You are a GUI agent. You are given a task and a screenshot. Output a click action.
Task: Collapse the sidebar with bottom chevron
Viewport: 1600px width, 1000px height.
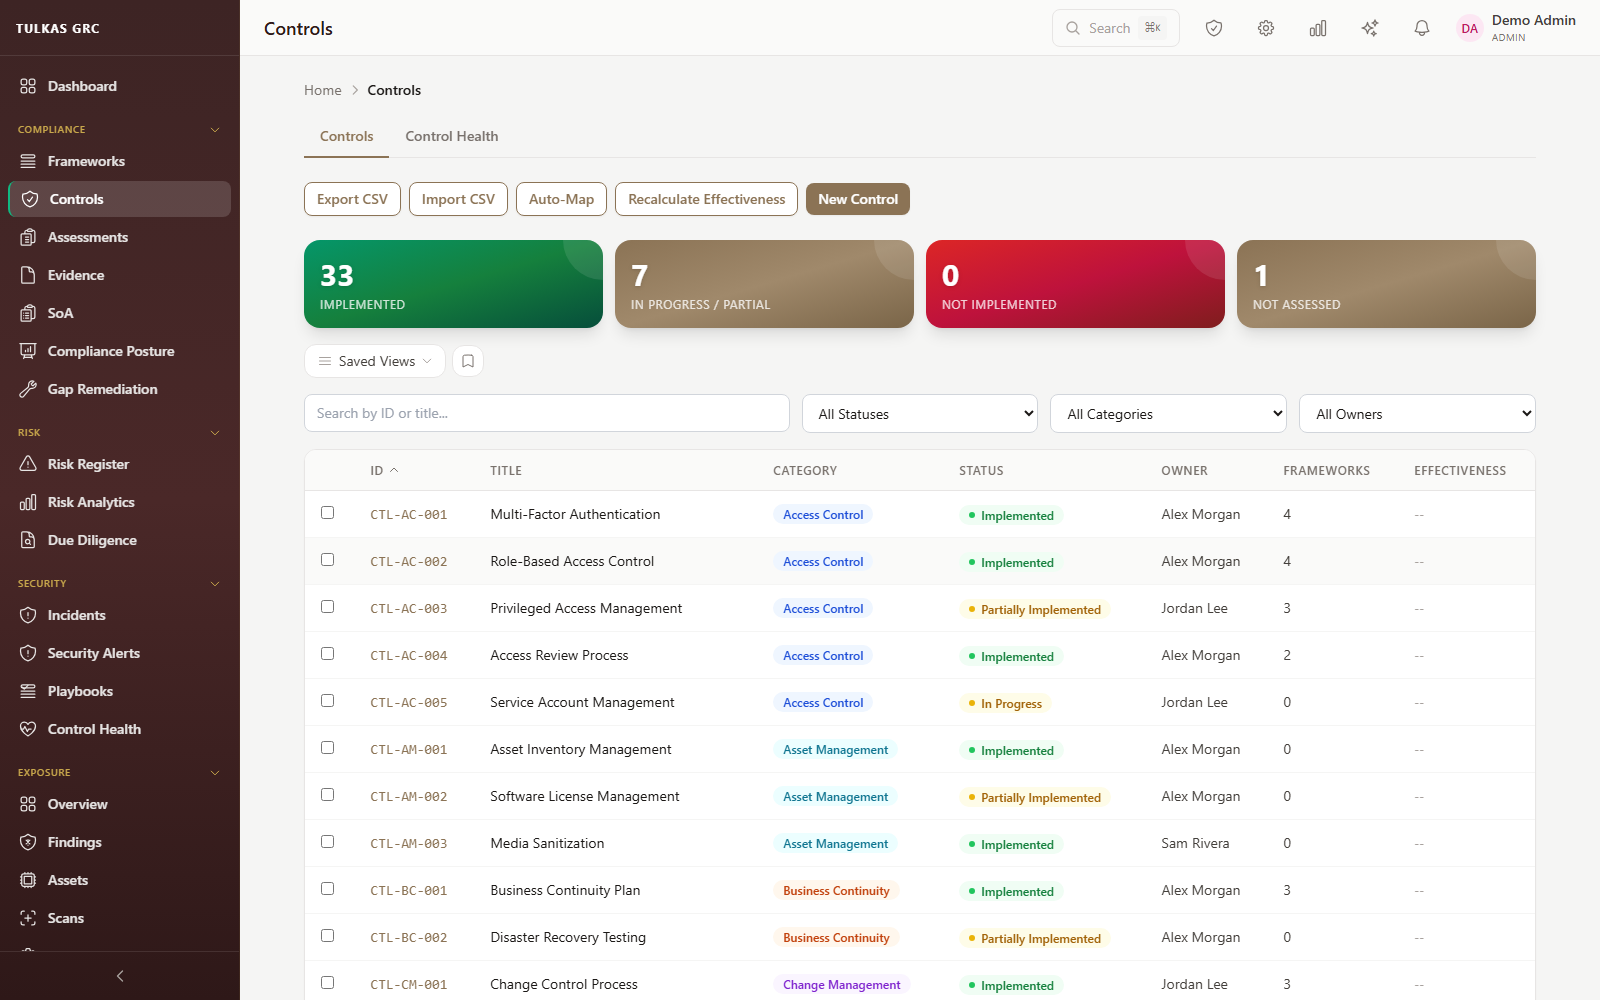pyautogui.click(x=120, y=976)
